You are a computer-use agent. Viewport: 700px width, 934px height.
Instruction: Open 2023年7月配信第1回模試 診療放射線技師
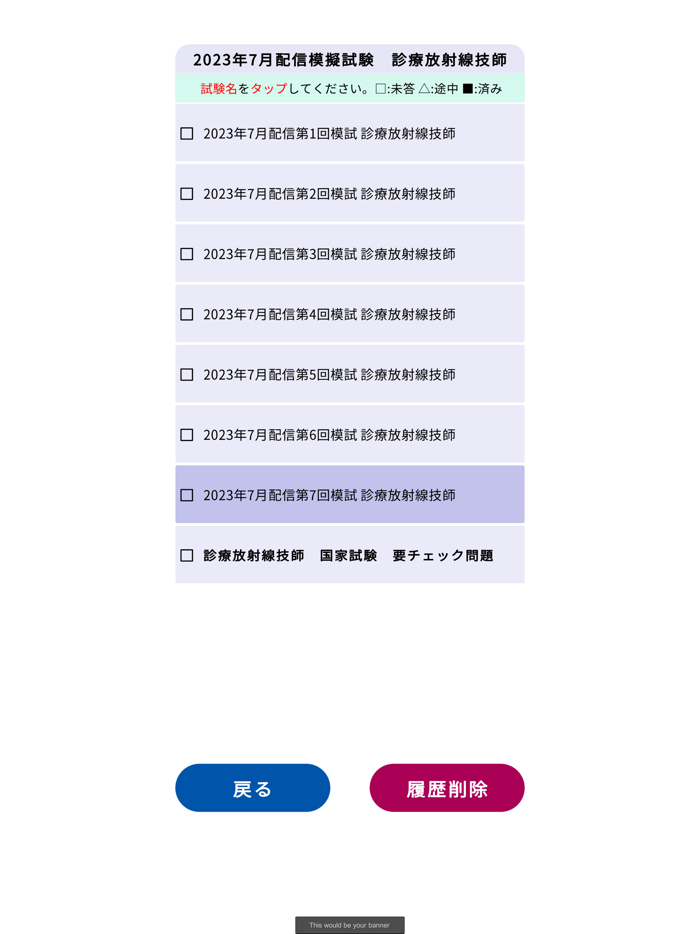pyautogui.click(x=330, y=133)
